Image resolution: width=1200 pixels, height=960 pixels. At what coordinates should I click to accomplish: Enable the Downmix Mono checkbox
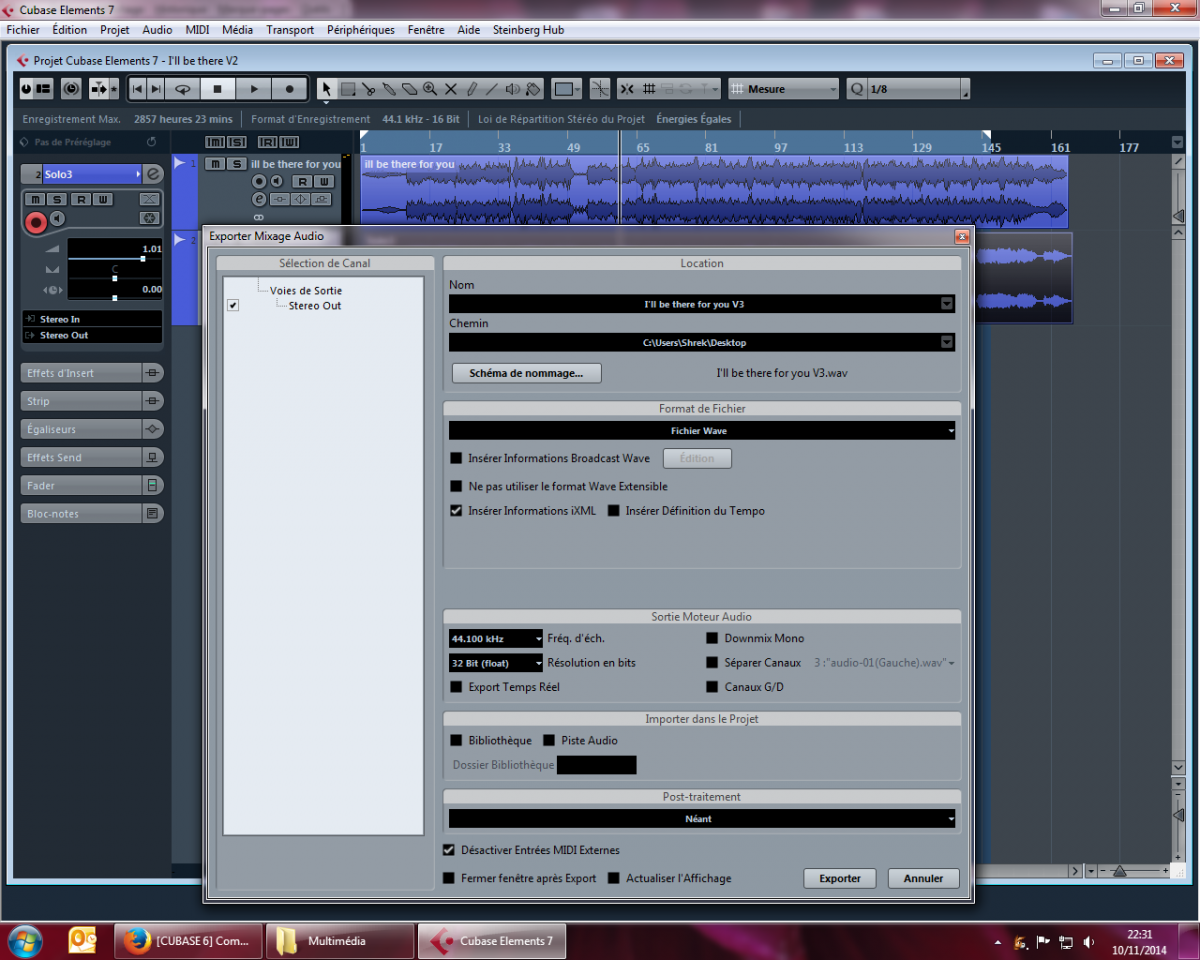(x=712, y=638)
